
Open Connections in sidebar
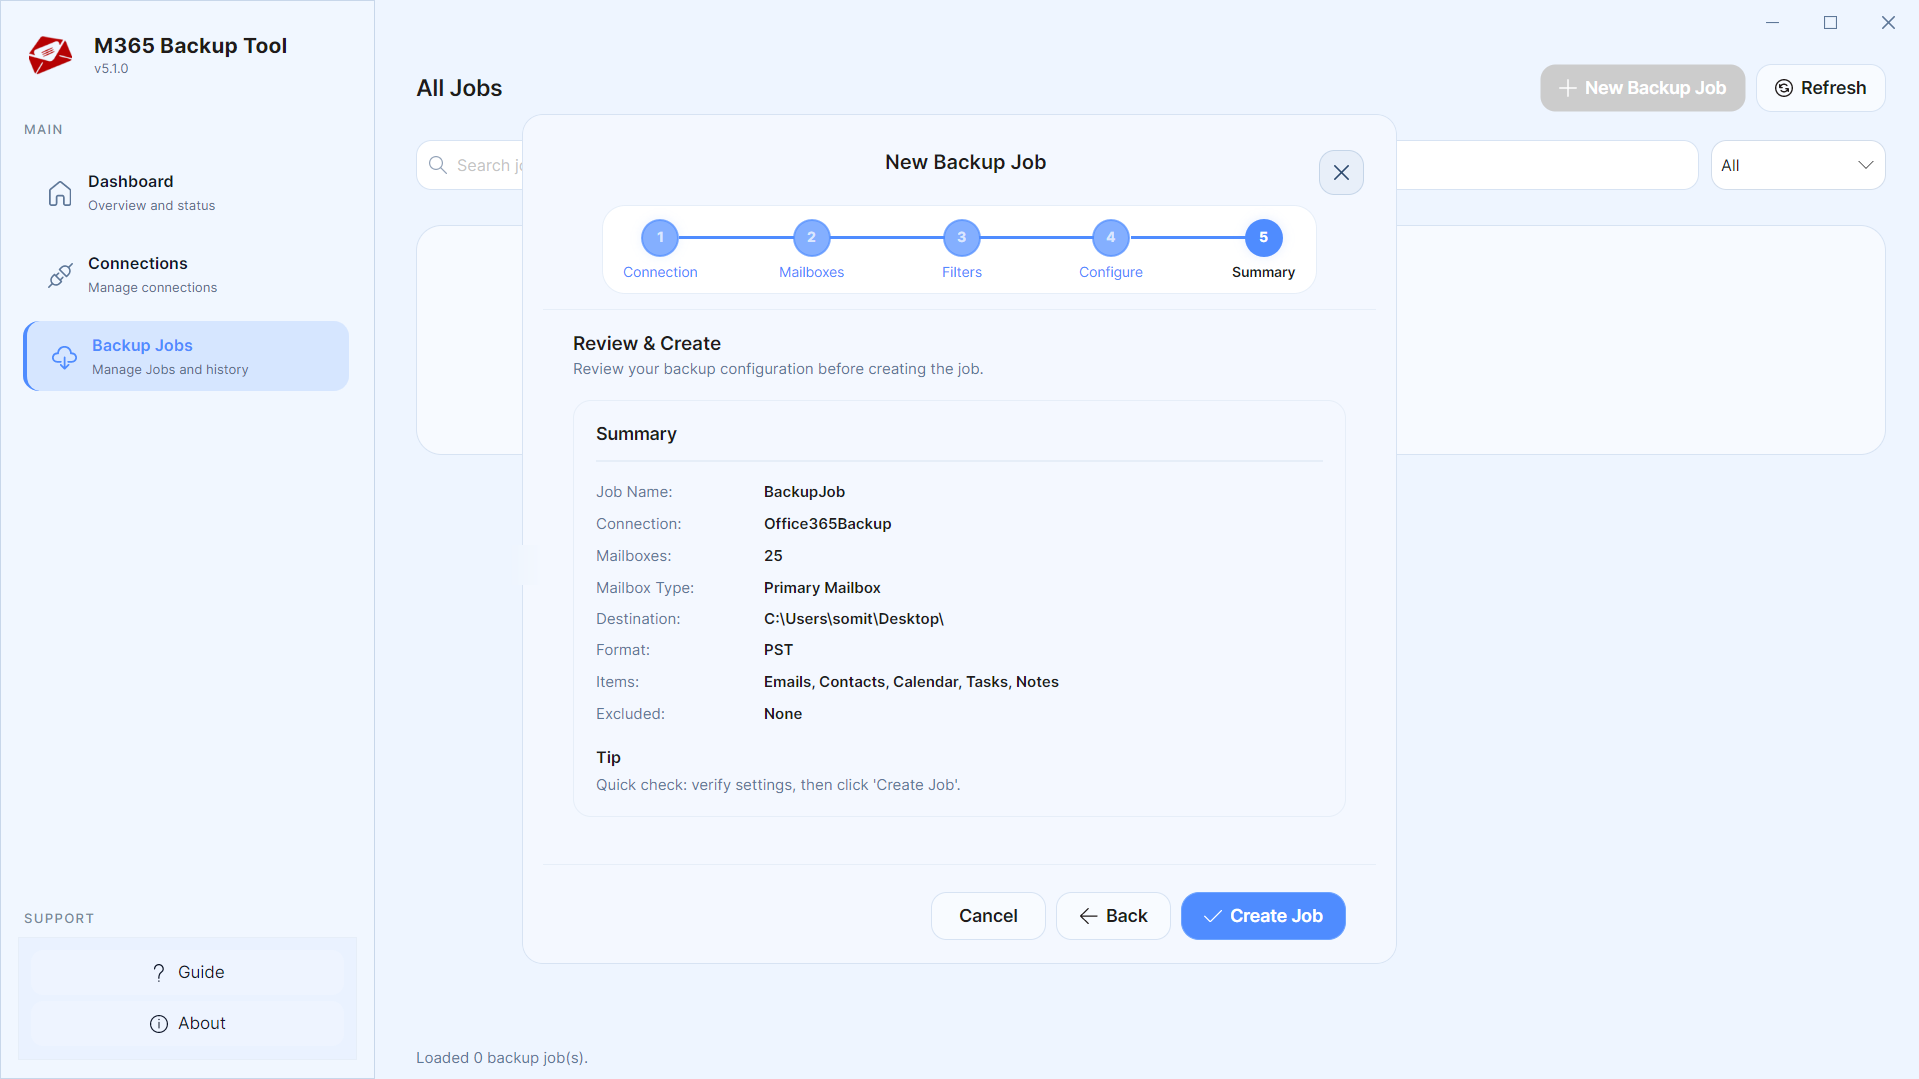tap(186, 275)
